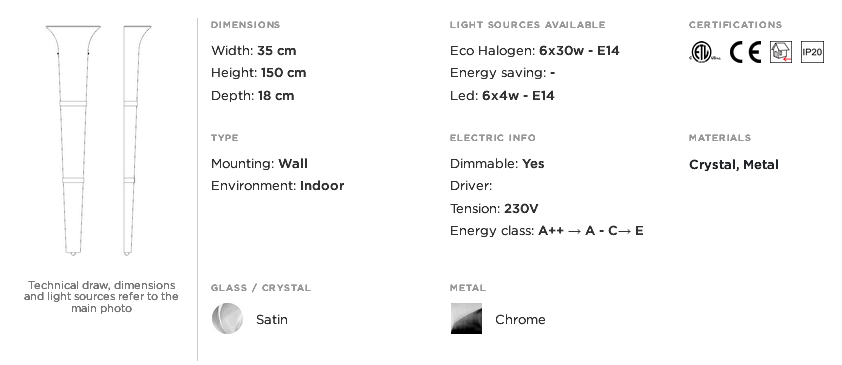Viewport: 842px width, 365px height.
Task: Click the Materials heading
Action: (x=720, y=138)
